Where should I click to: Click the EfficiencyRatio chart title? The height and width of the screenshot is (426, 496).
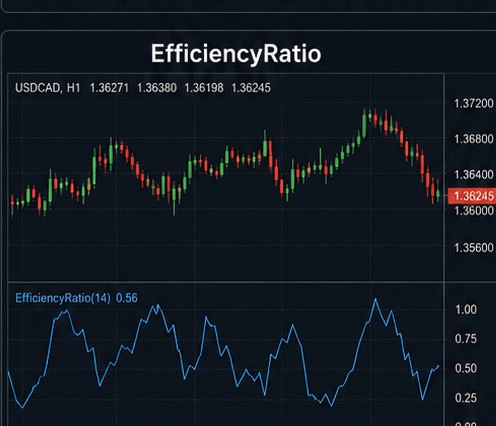[236, 54]
